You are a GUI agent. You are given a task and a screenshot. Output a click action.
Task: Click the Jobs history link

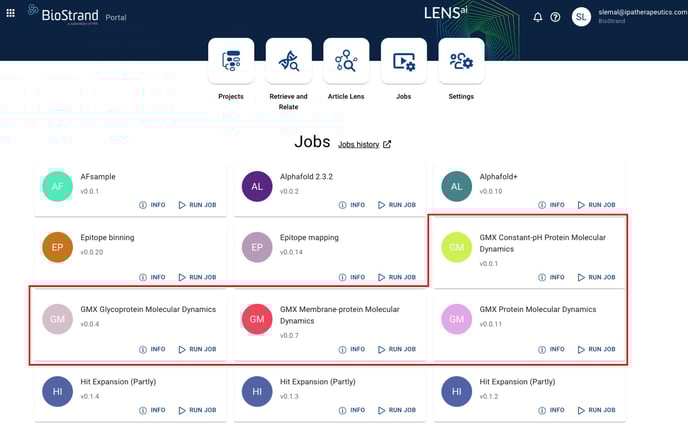click(358, 144)
